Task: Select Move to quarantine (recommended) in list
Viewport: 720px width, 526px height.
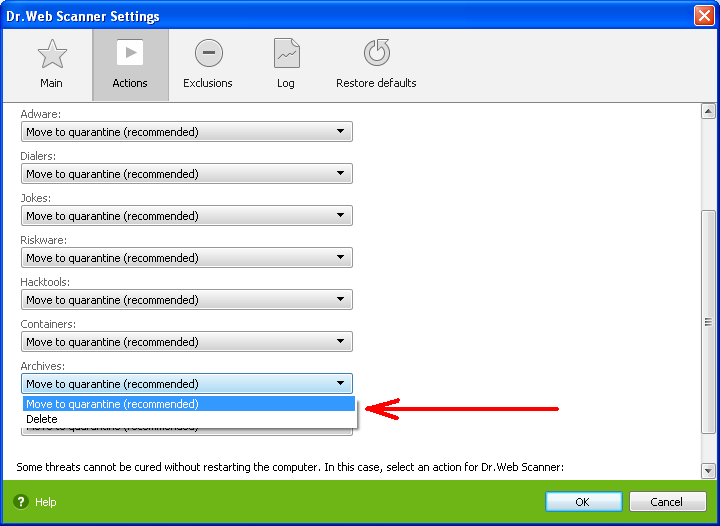Action: tap(189, 404)
